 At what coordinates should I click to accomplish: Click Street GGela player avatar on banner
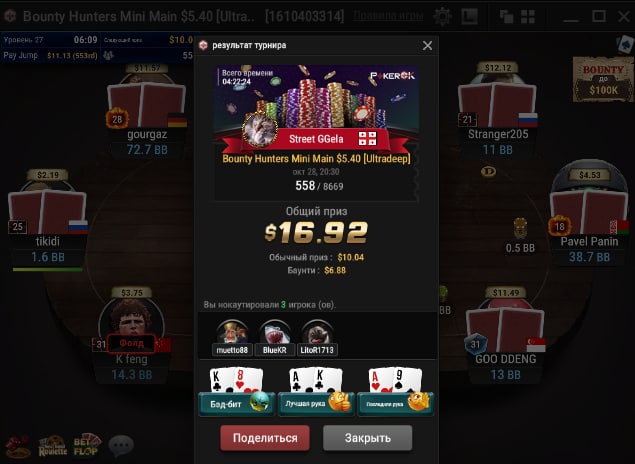tap(260, 130)
